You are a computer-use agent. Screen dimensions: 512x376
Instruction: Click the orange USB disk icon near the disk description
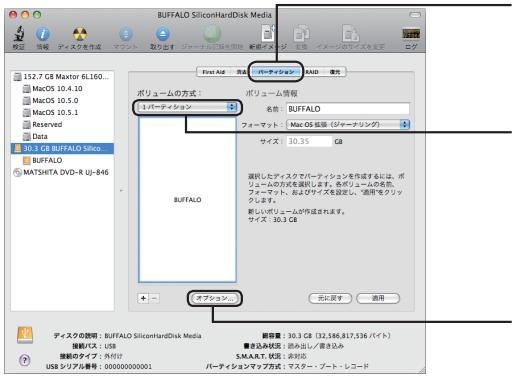coord(25,335)
